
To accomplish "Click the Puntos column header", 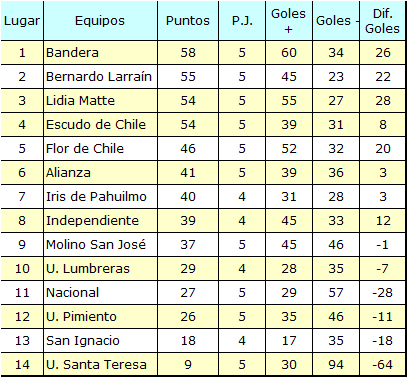I will (x=188, y=21).
